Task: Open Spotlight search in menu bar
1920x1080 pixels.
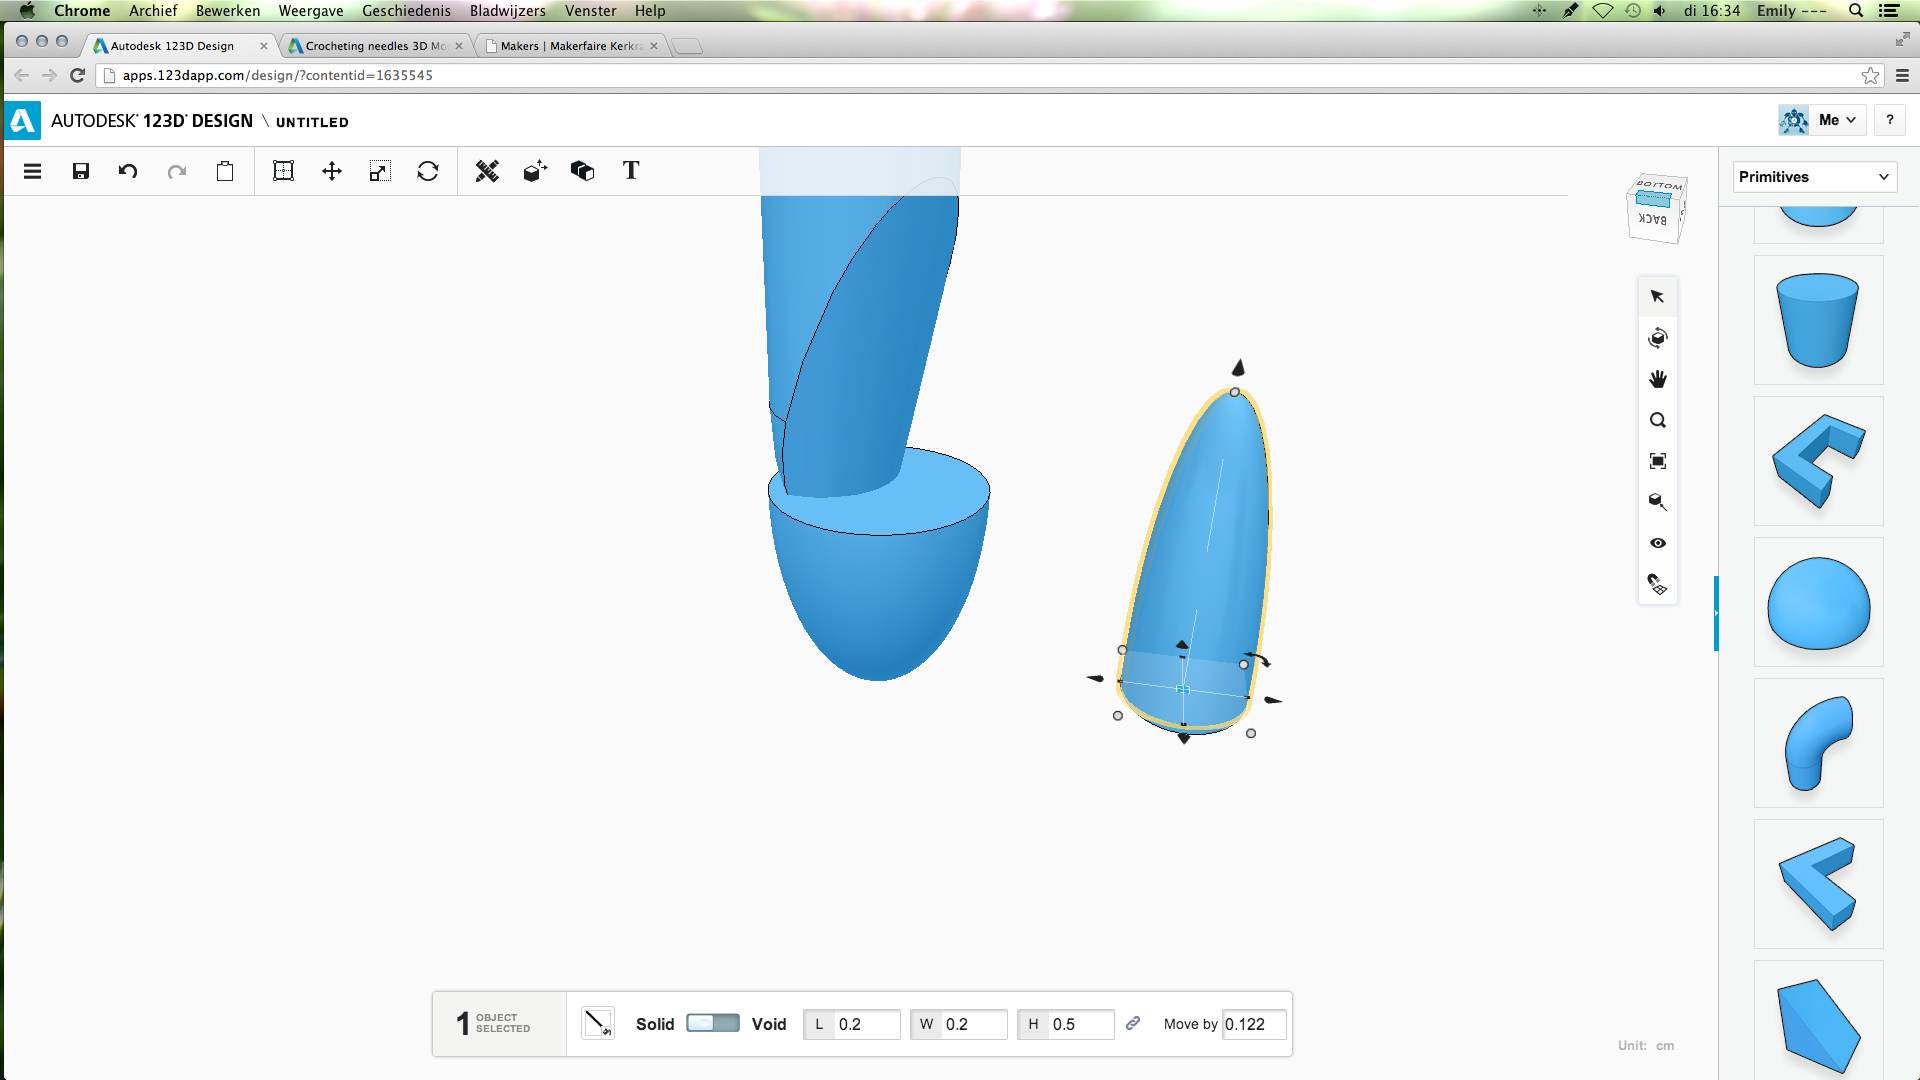Action: pos(1856,11)
